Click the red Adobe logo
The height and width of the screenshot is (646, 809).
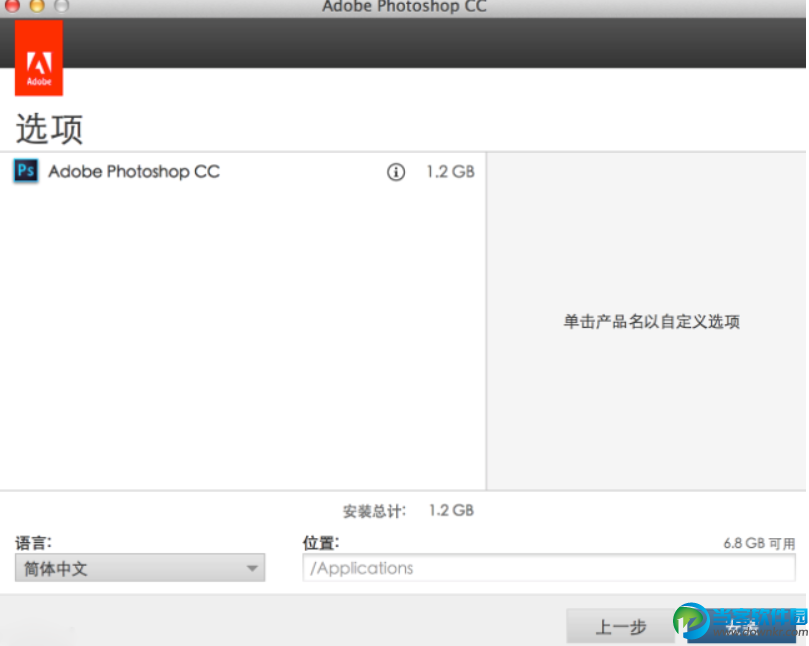[x=39, y=58]
